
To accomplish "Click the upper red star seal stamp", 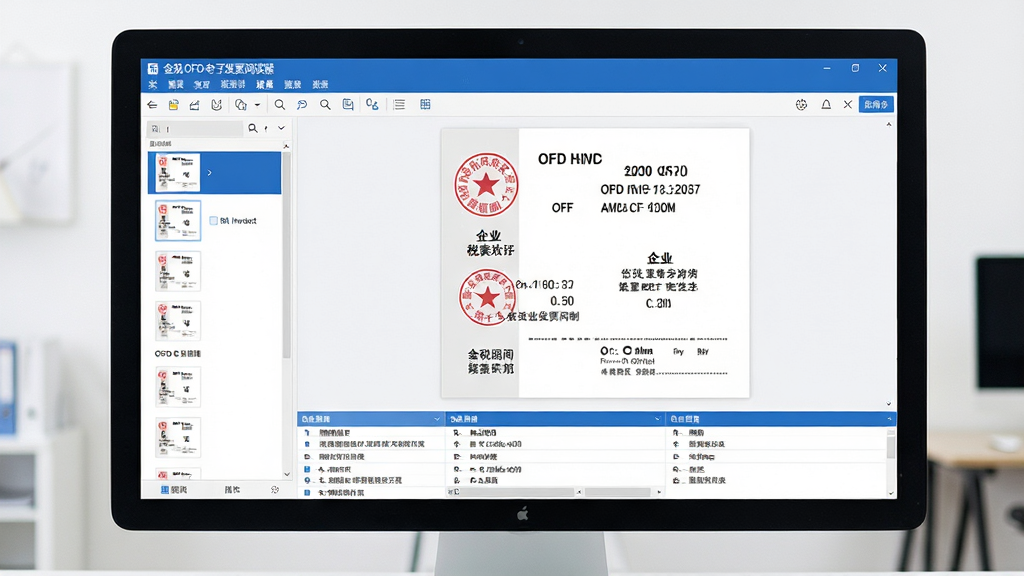I will [x=486, y=185].
